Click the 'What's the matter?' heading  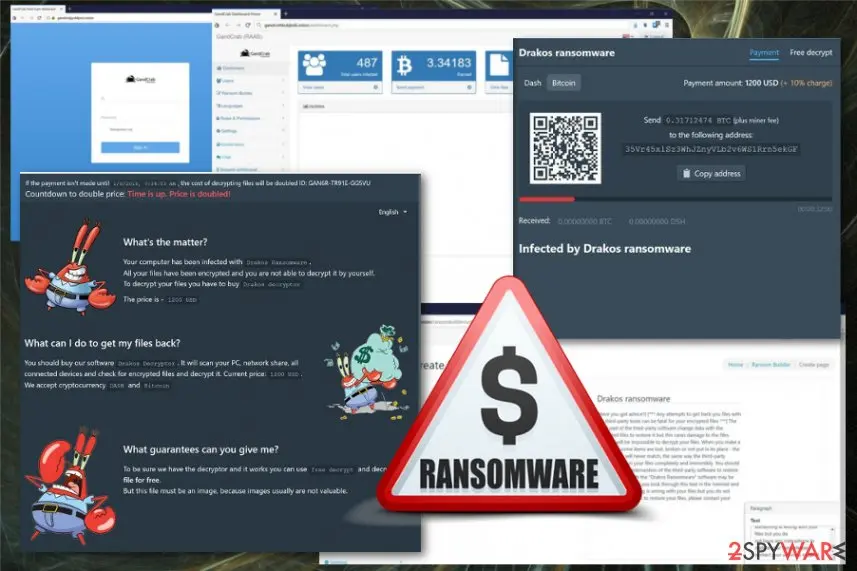tap(165, 242)
